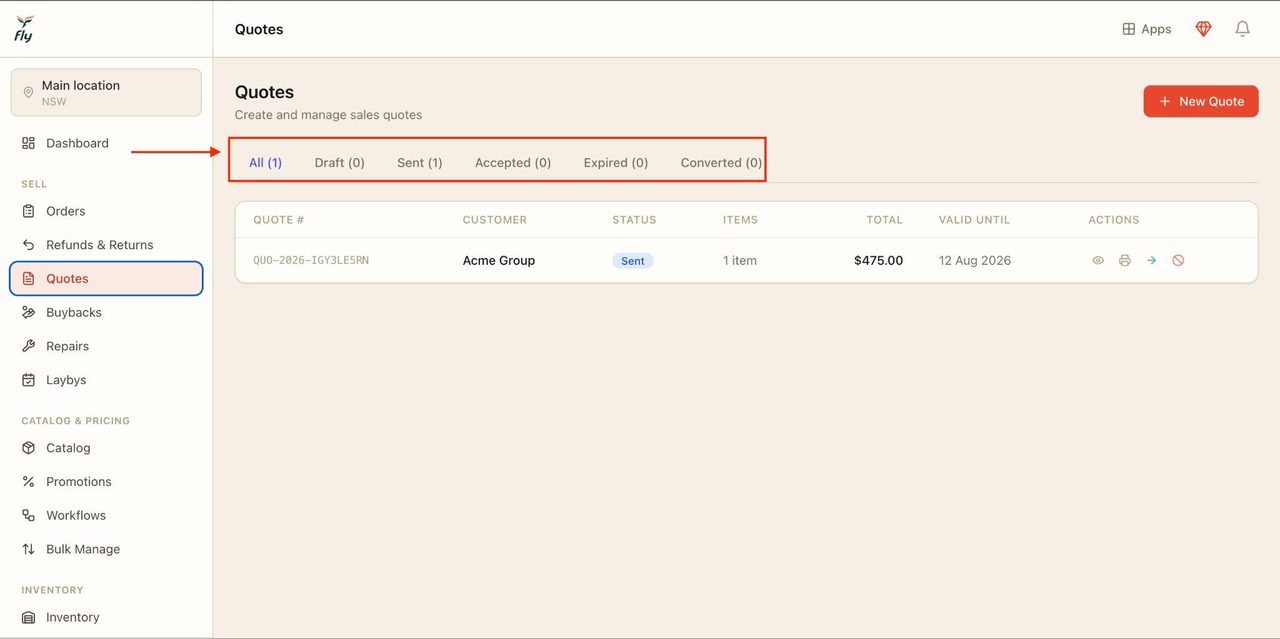This screenshot has width=1280, height=639.
Task: Switch to Accepted (0) tab
Action: click(513, 162)
